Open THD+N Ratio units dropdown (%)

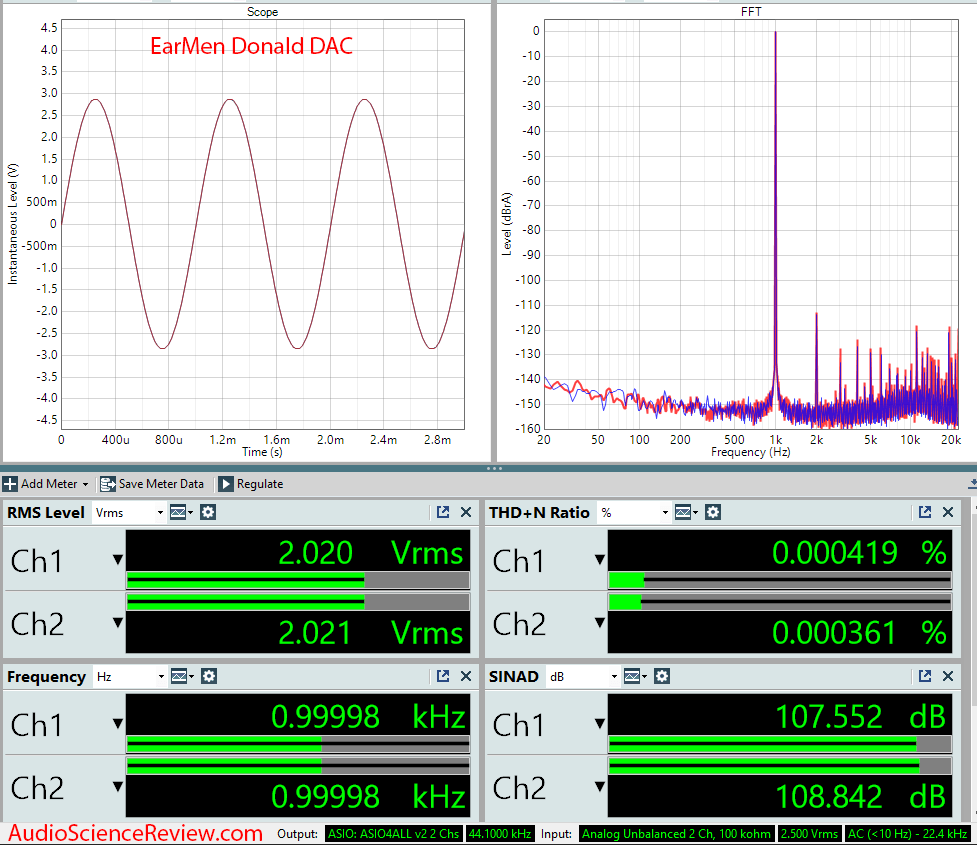coord(634,512)
